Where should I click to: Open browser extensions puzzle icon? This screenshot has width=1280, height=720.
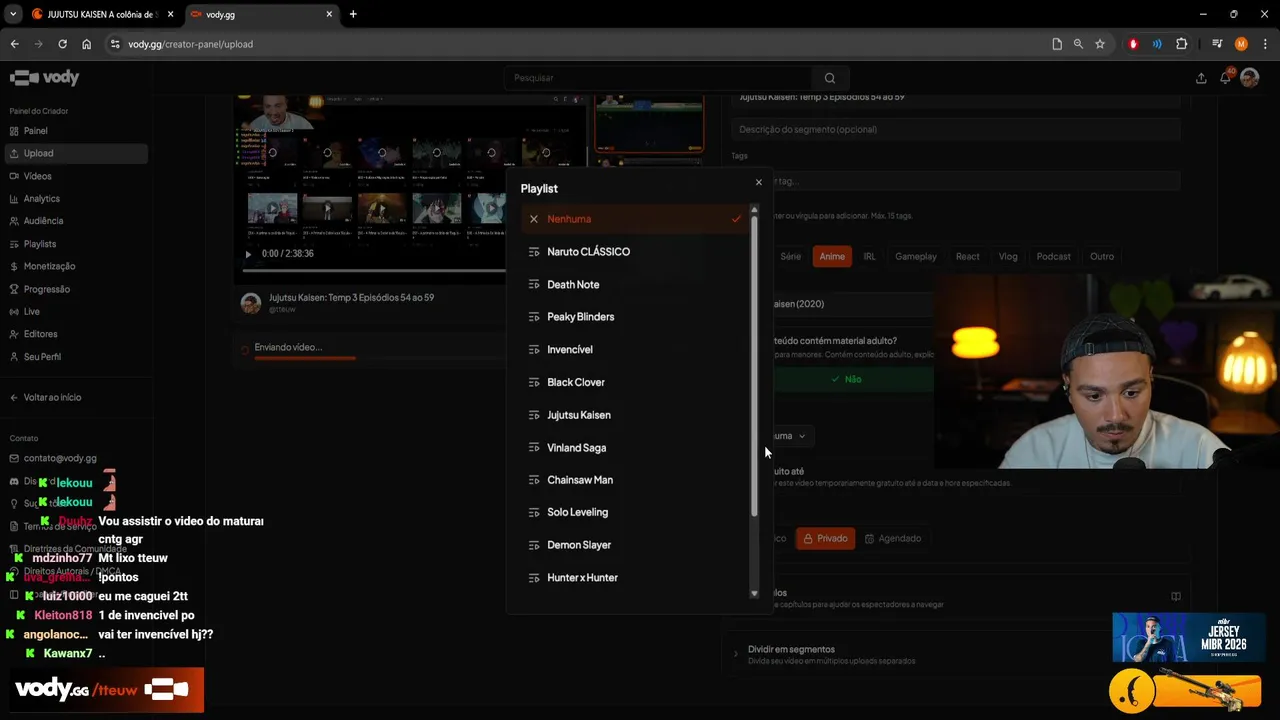[x=1181, y=44]
